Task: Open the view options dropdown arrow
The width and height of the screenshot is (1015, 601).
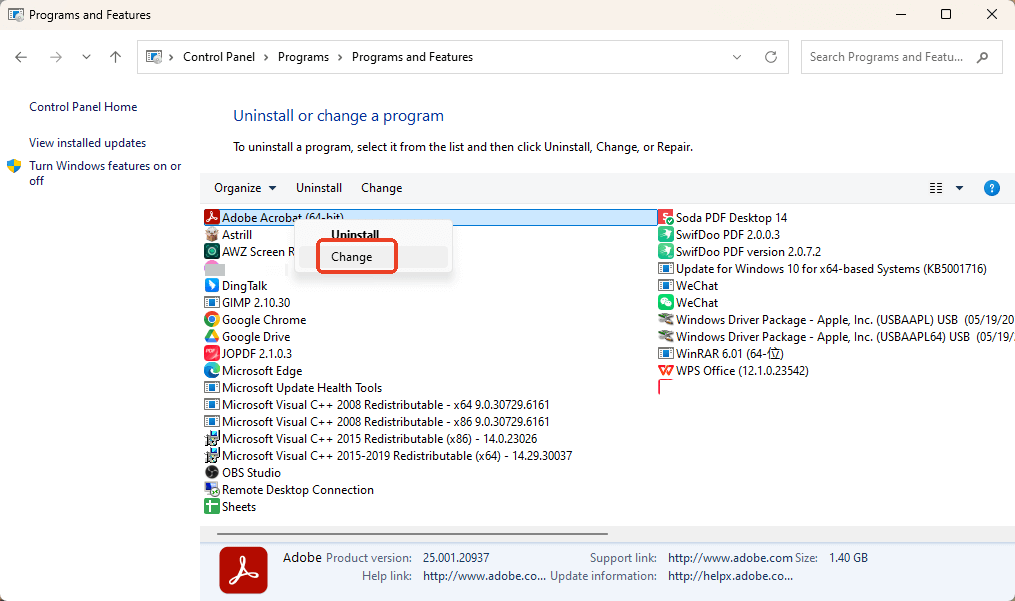Action: point(958,187)
